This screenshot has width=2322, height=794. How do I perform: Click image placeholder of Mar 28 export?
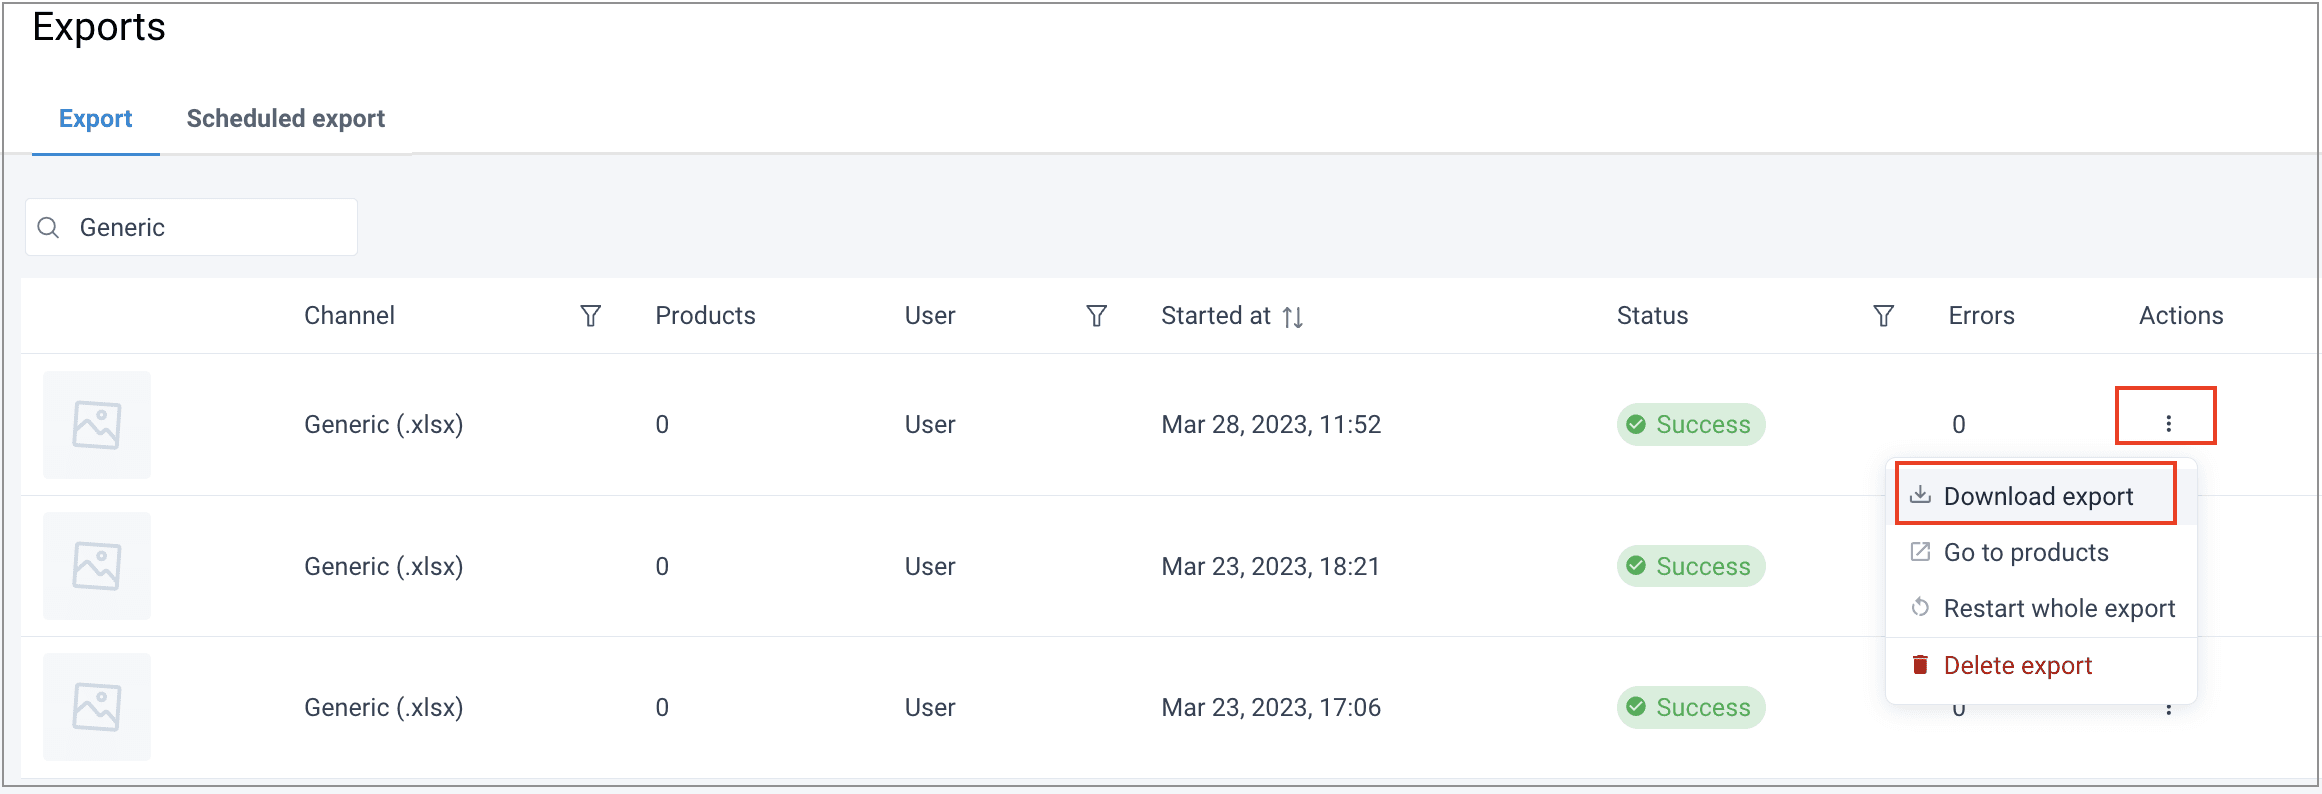[x=97, y=425]
